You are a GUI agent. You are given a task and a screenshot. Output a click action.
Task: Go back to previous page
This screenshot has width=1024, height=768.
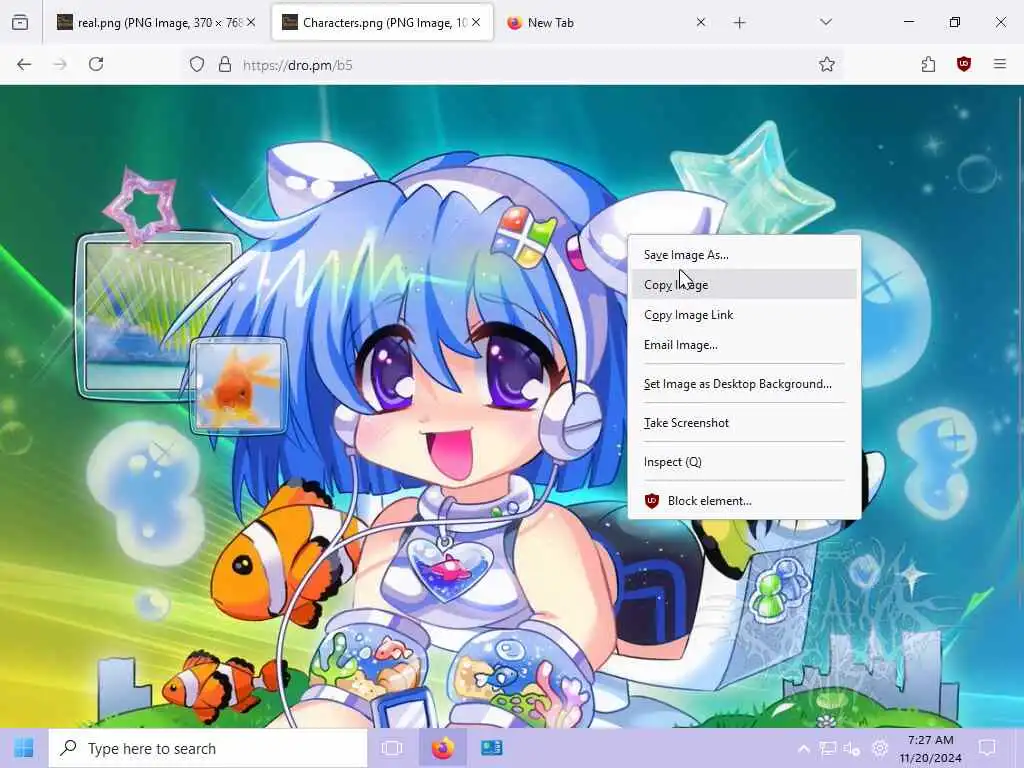click(24, 64)
